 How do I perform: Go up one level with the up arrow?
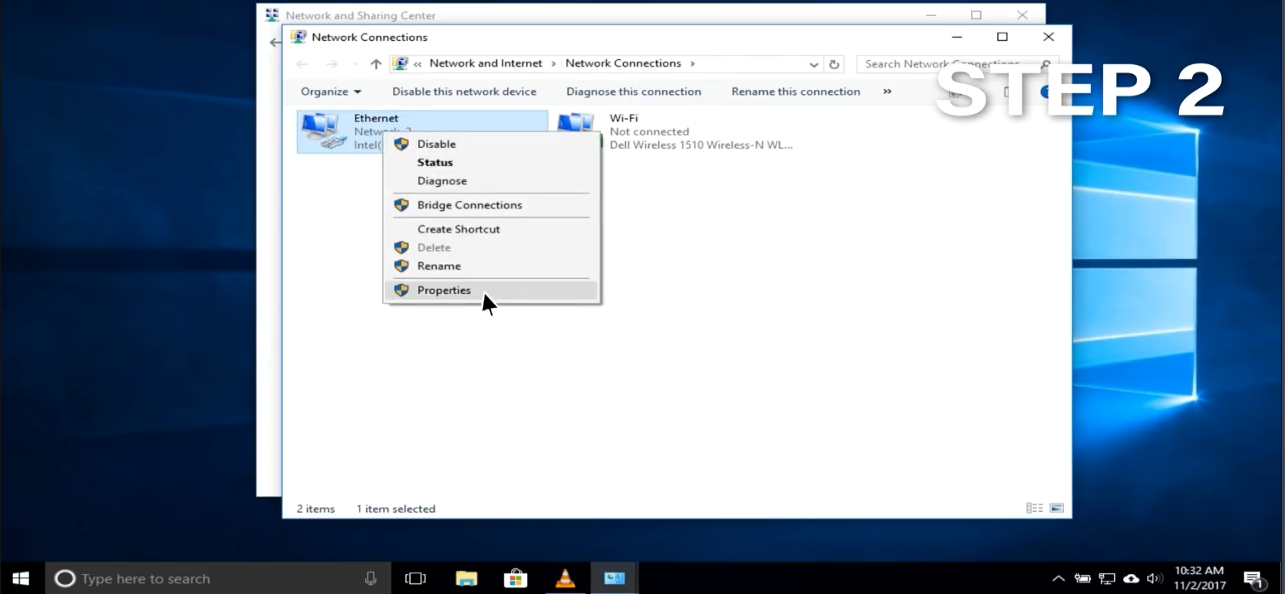coord(376,64)
